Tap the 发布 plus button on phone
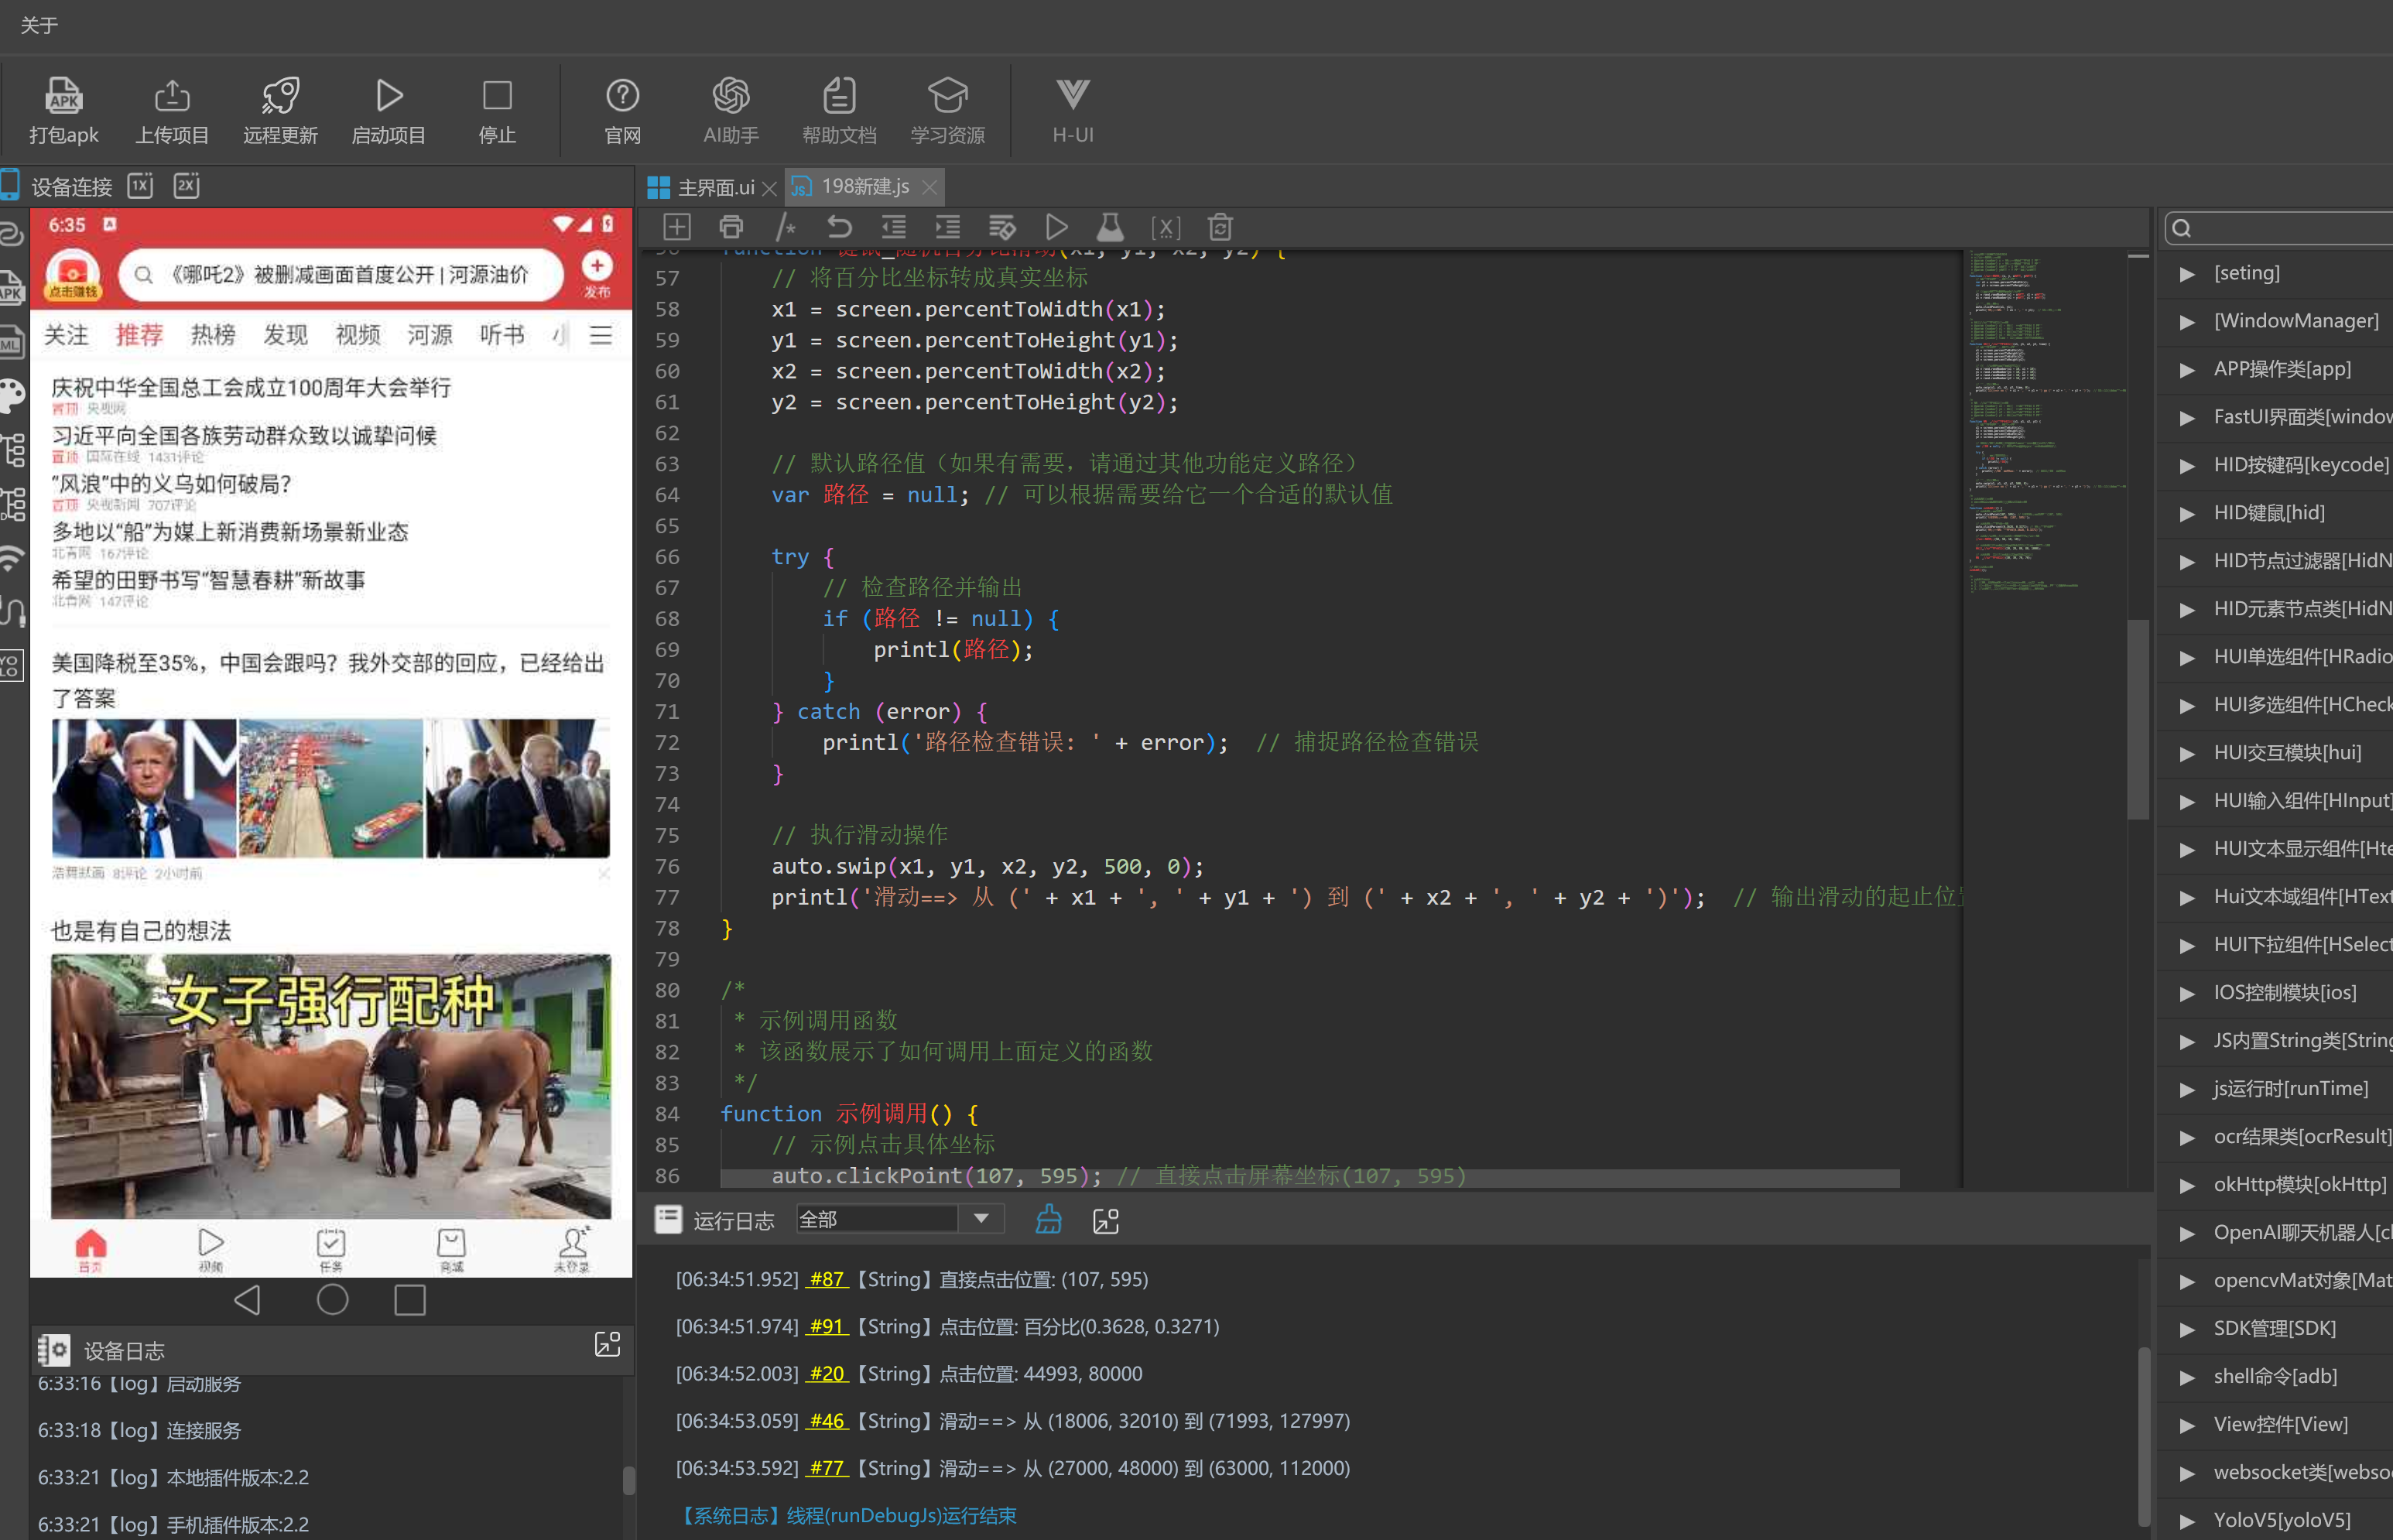This screenshot has height=1540, width=2393. click(597, 274)
